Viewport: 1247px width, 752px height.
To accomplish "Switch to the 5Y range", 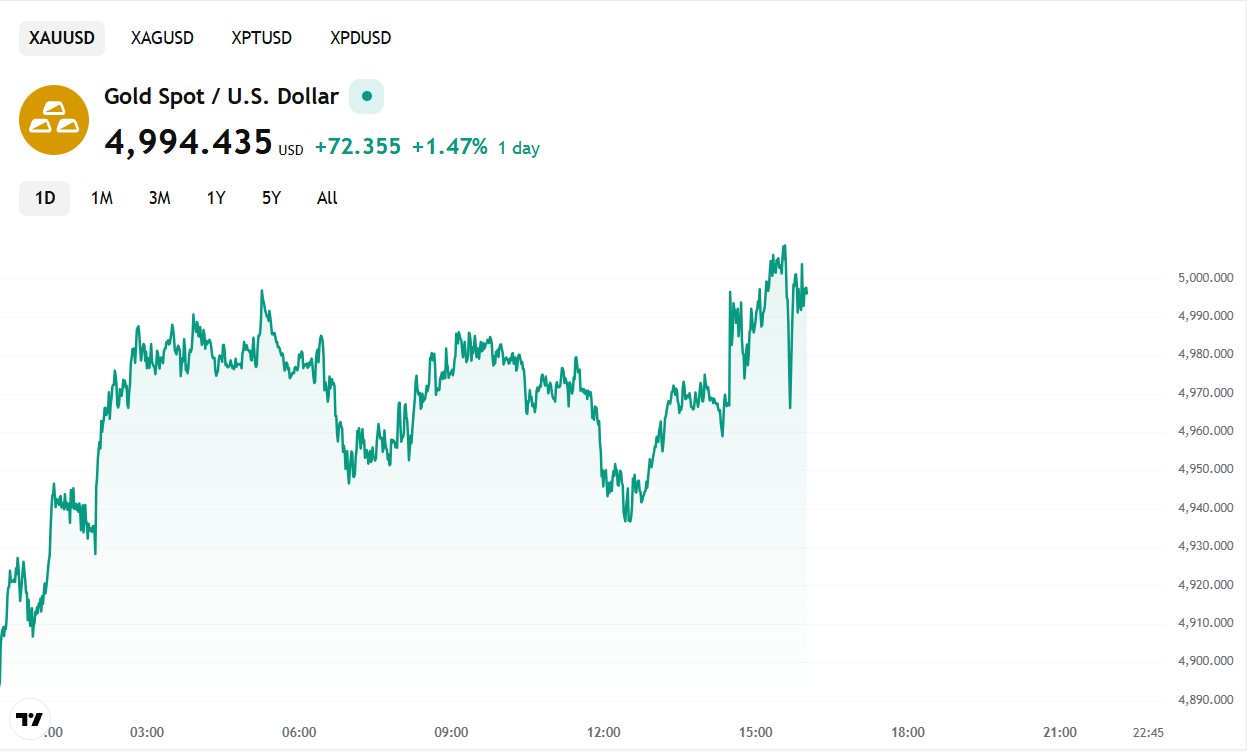I will pyautogui.click(x=269, y=198).
